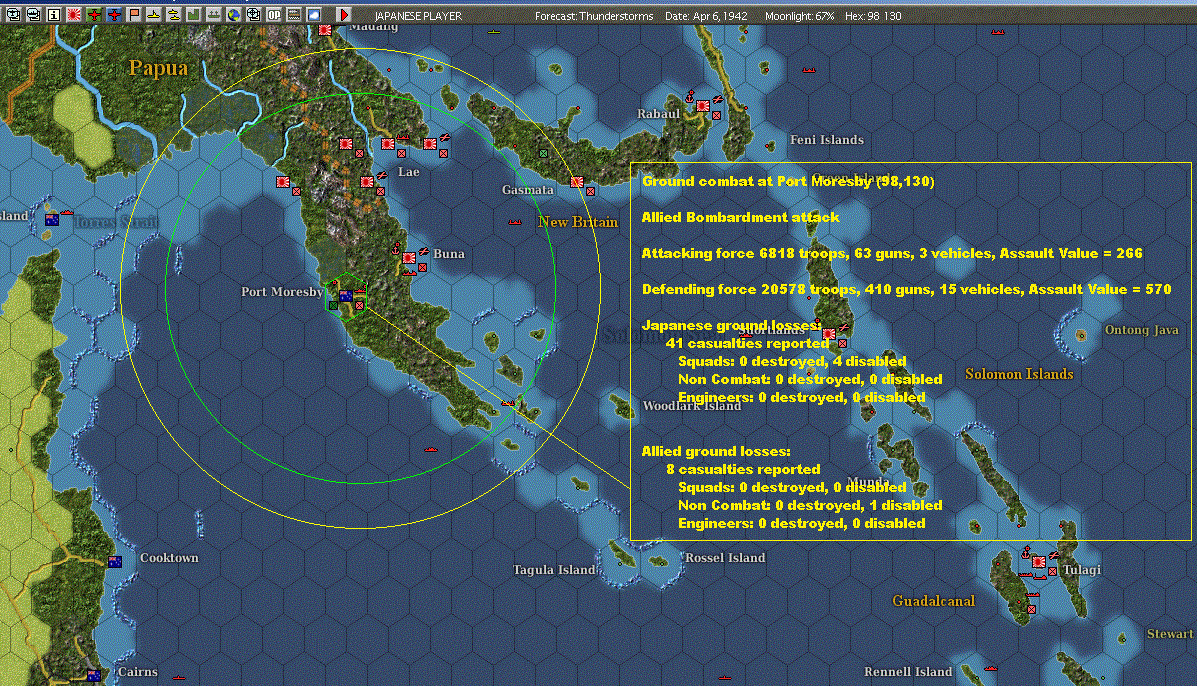This screenshot has width=1197, height=686.
Task: Click the Tagula Island label
Action: tap(554, 569)
